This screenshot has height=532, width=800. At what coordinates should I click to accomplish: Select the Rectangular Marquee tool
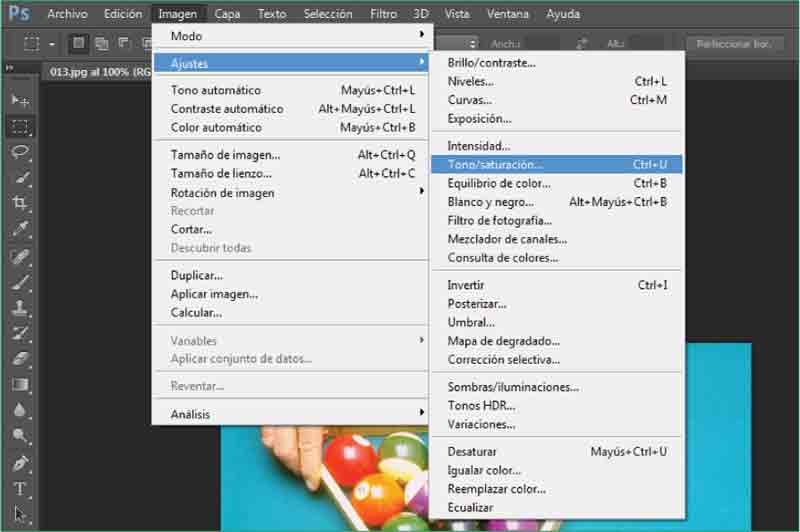click(20, 126)
